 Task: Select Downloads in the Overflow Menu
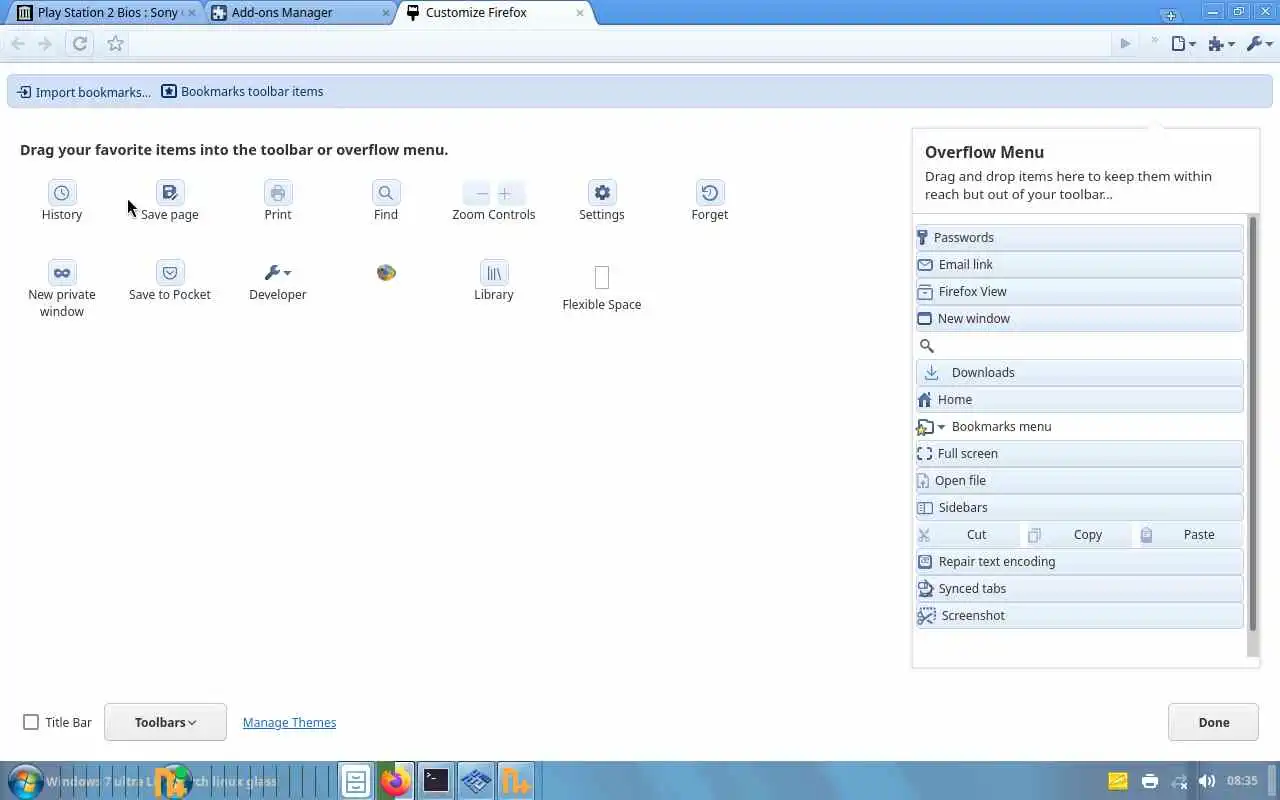(1079, 372)
